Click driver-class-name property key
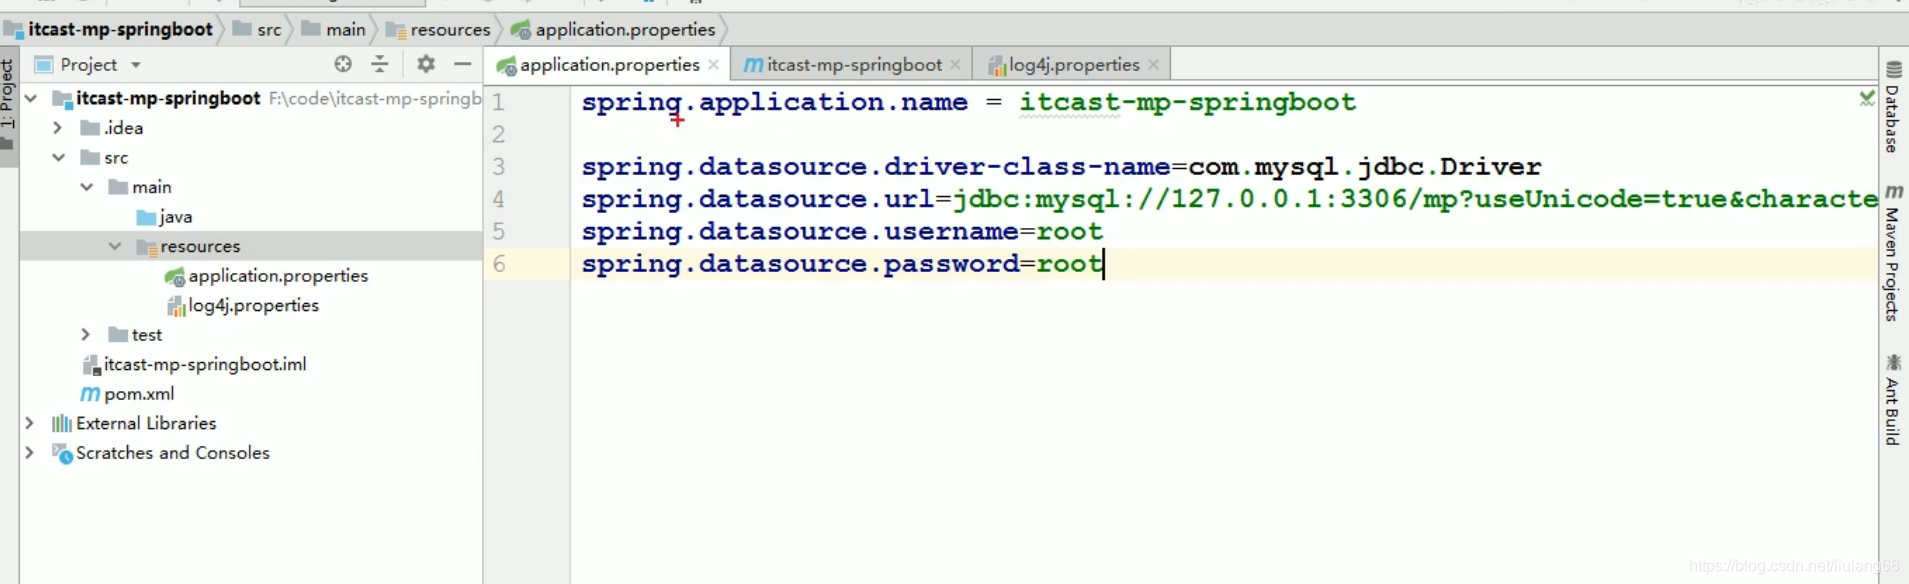Screen dimensions: 1909x584 (x=876, y=167)
